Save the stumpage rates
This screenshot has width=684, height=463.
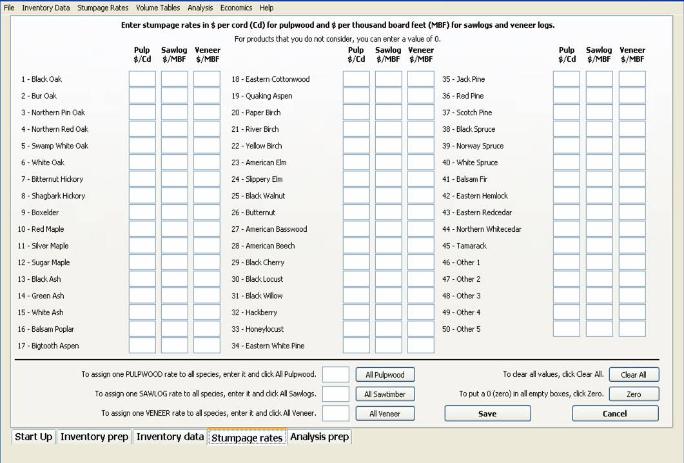click(487, 413)
